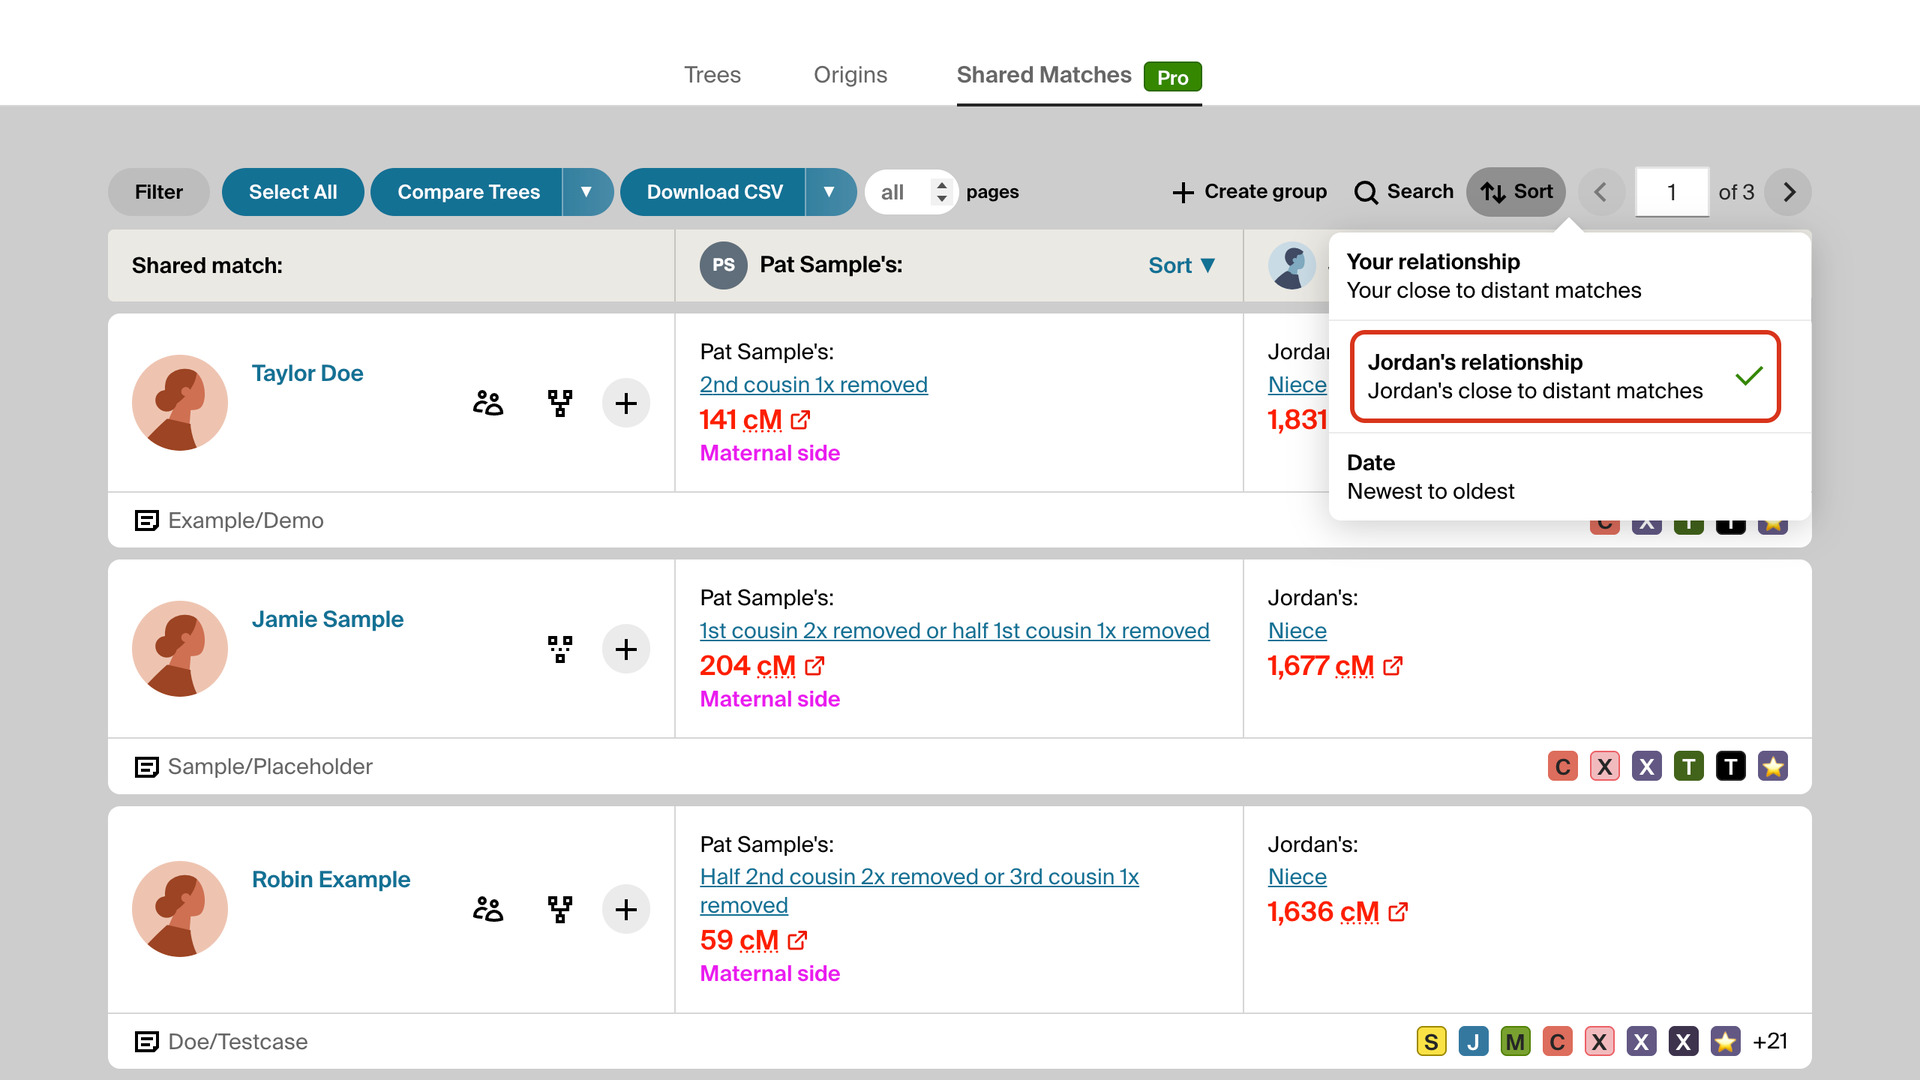Image resolution: width=1920 pixels, height=1080 pixels.
Task: Click the page number input field
Action: pos(1672,192)
